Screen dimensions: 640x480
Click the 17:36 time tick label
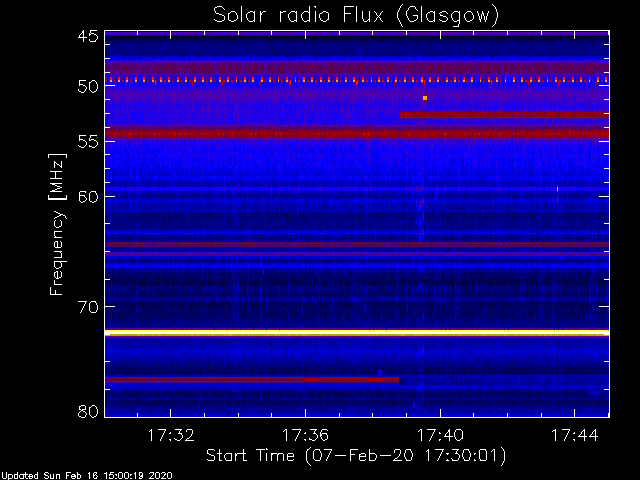305,435
